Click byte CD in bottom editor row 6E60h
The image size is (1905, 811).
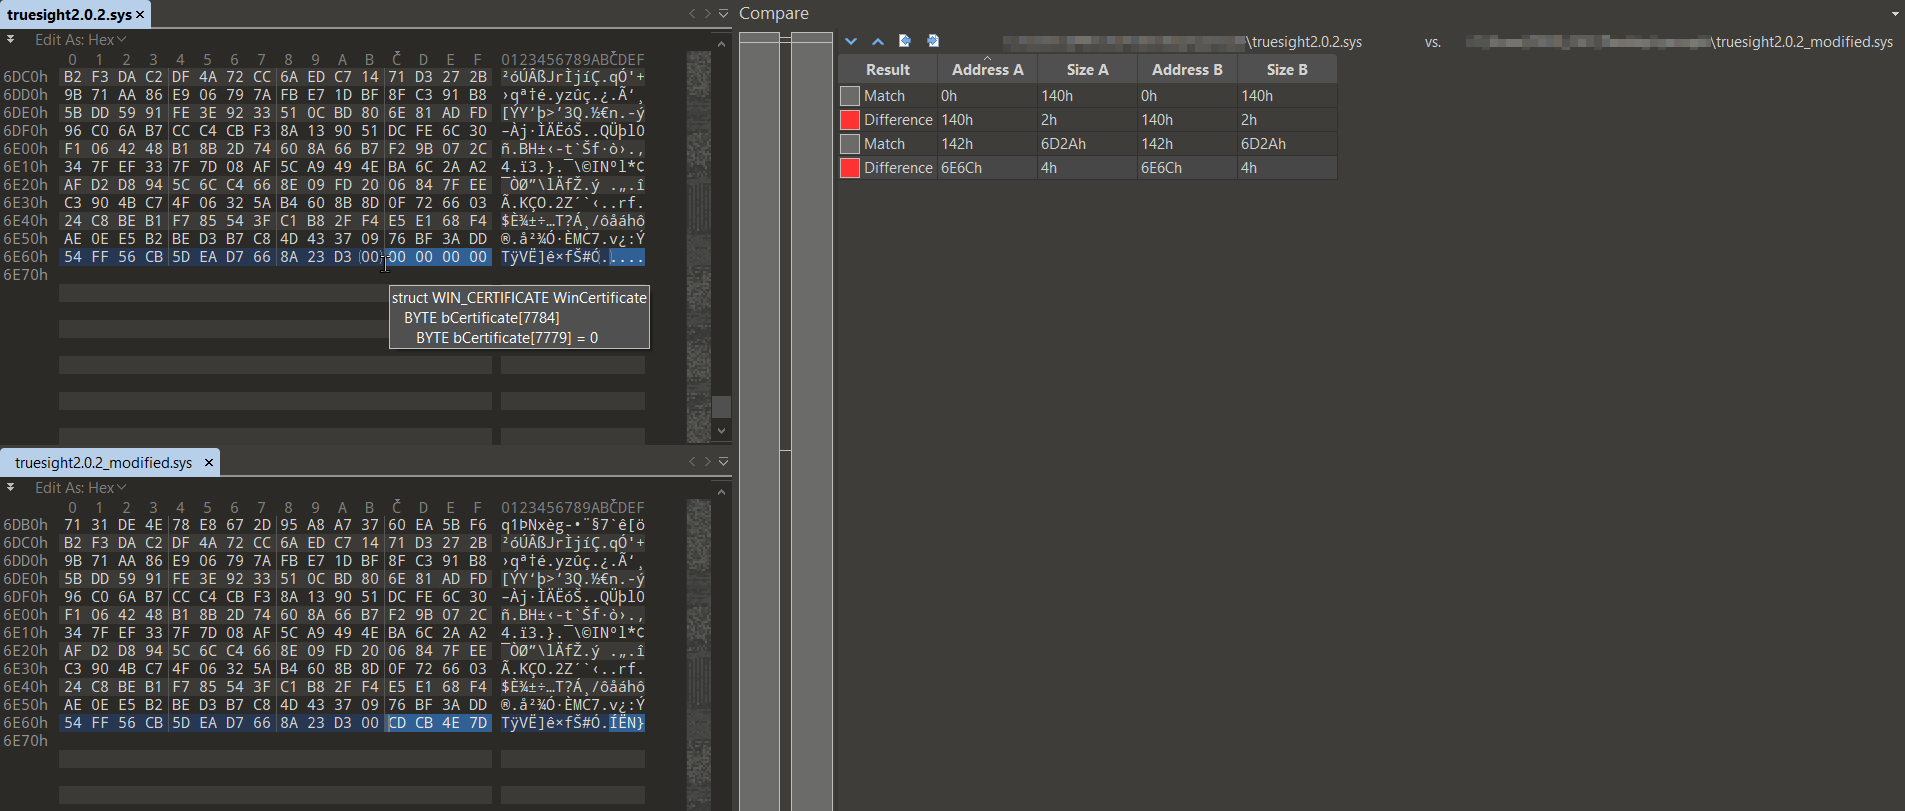397,723
